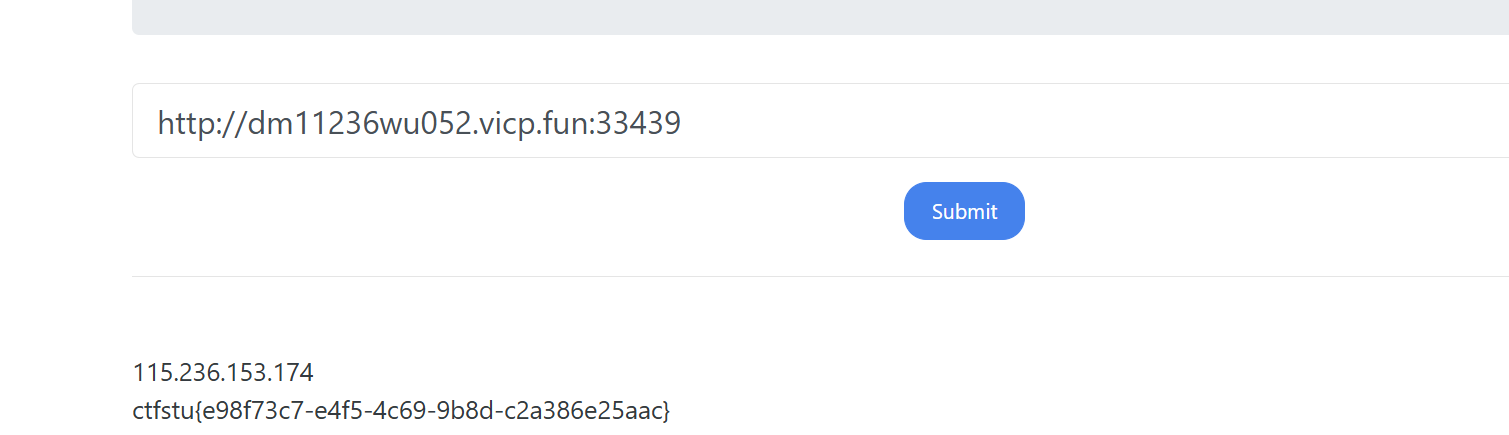This screenshot has height=435, width=1509.
Task: Click the ctfstu flag text line
Action: pyautogui.click(x=400, y=410)
